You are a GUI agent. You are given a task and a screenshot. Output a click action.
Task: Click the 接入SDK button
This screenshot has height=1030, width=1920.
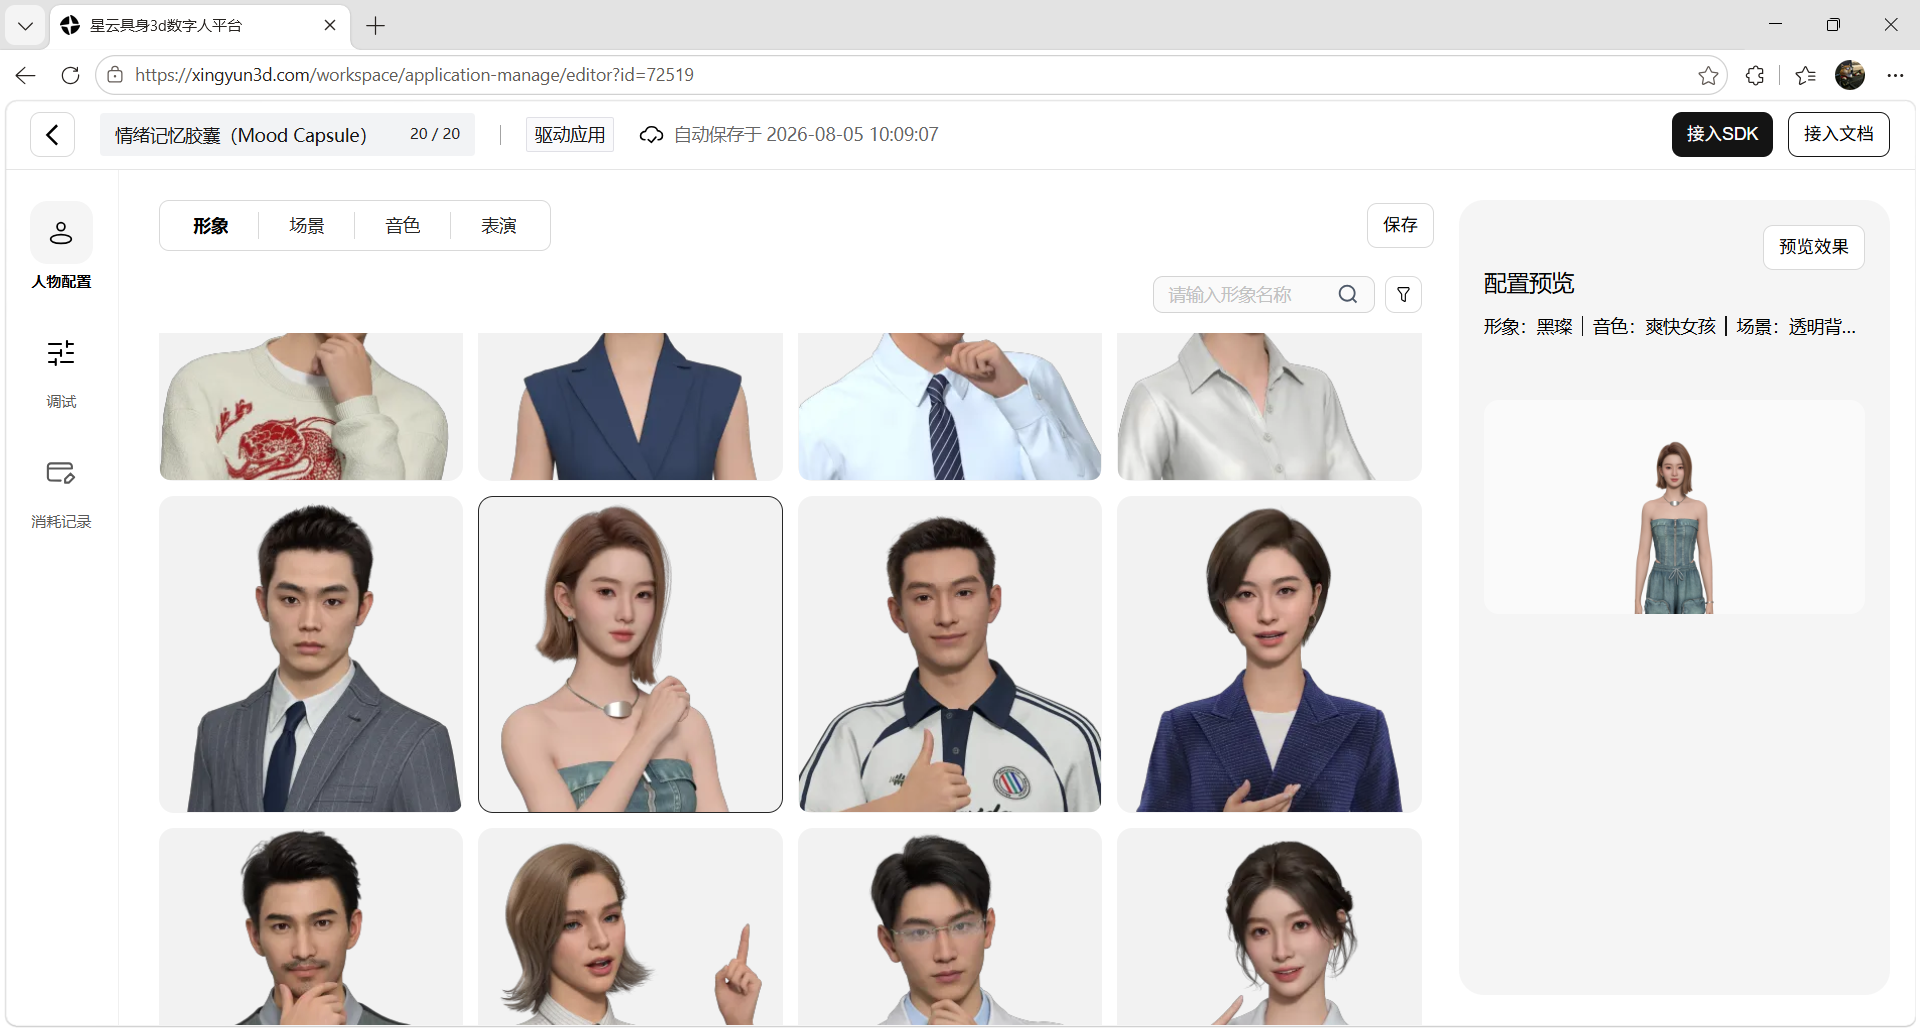(x=1722, y=134)
